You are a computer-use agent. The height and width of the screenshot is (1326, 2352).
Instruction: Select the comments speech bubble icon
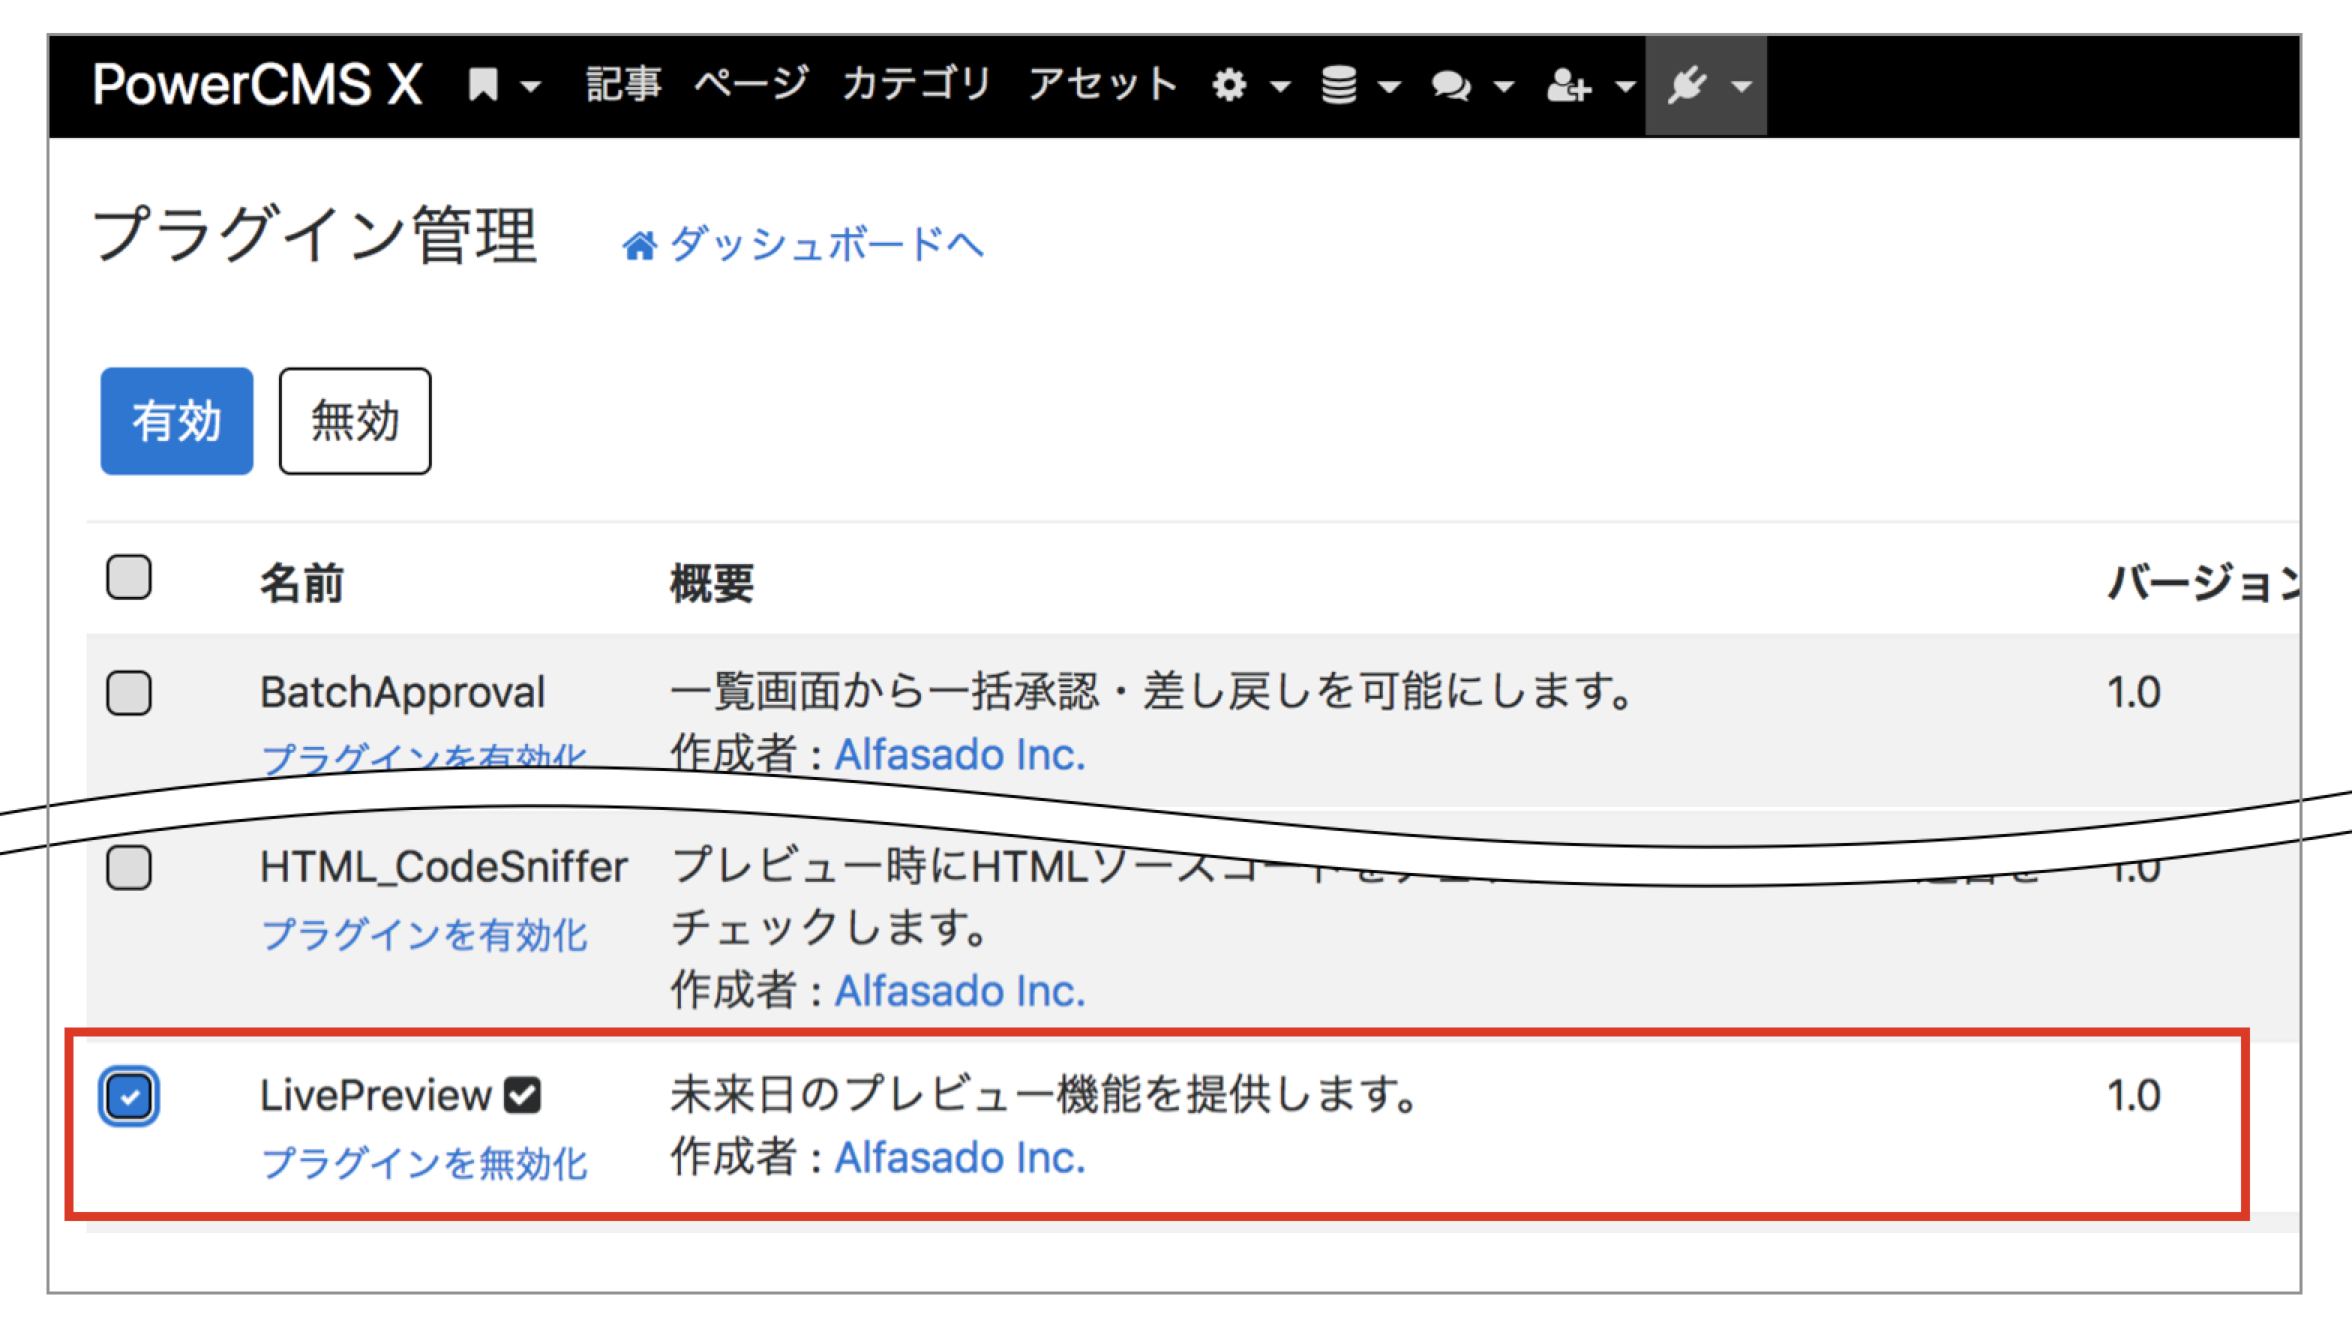click(1452, 86)
